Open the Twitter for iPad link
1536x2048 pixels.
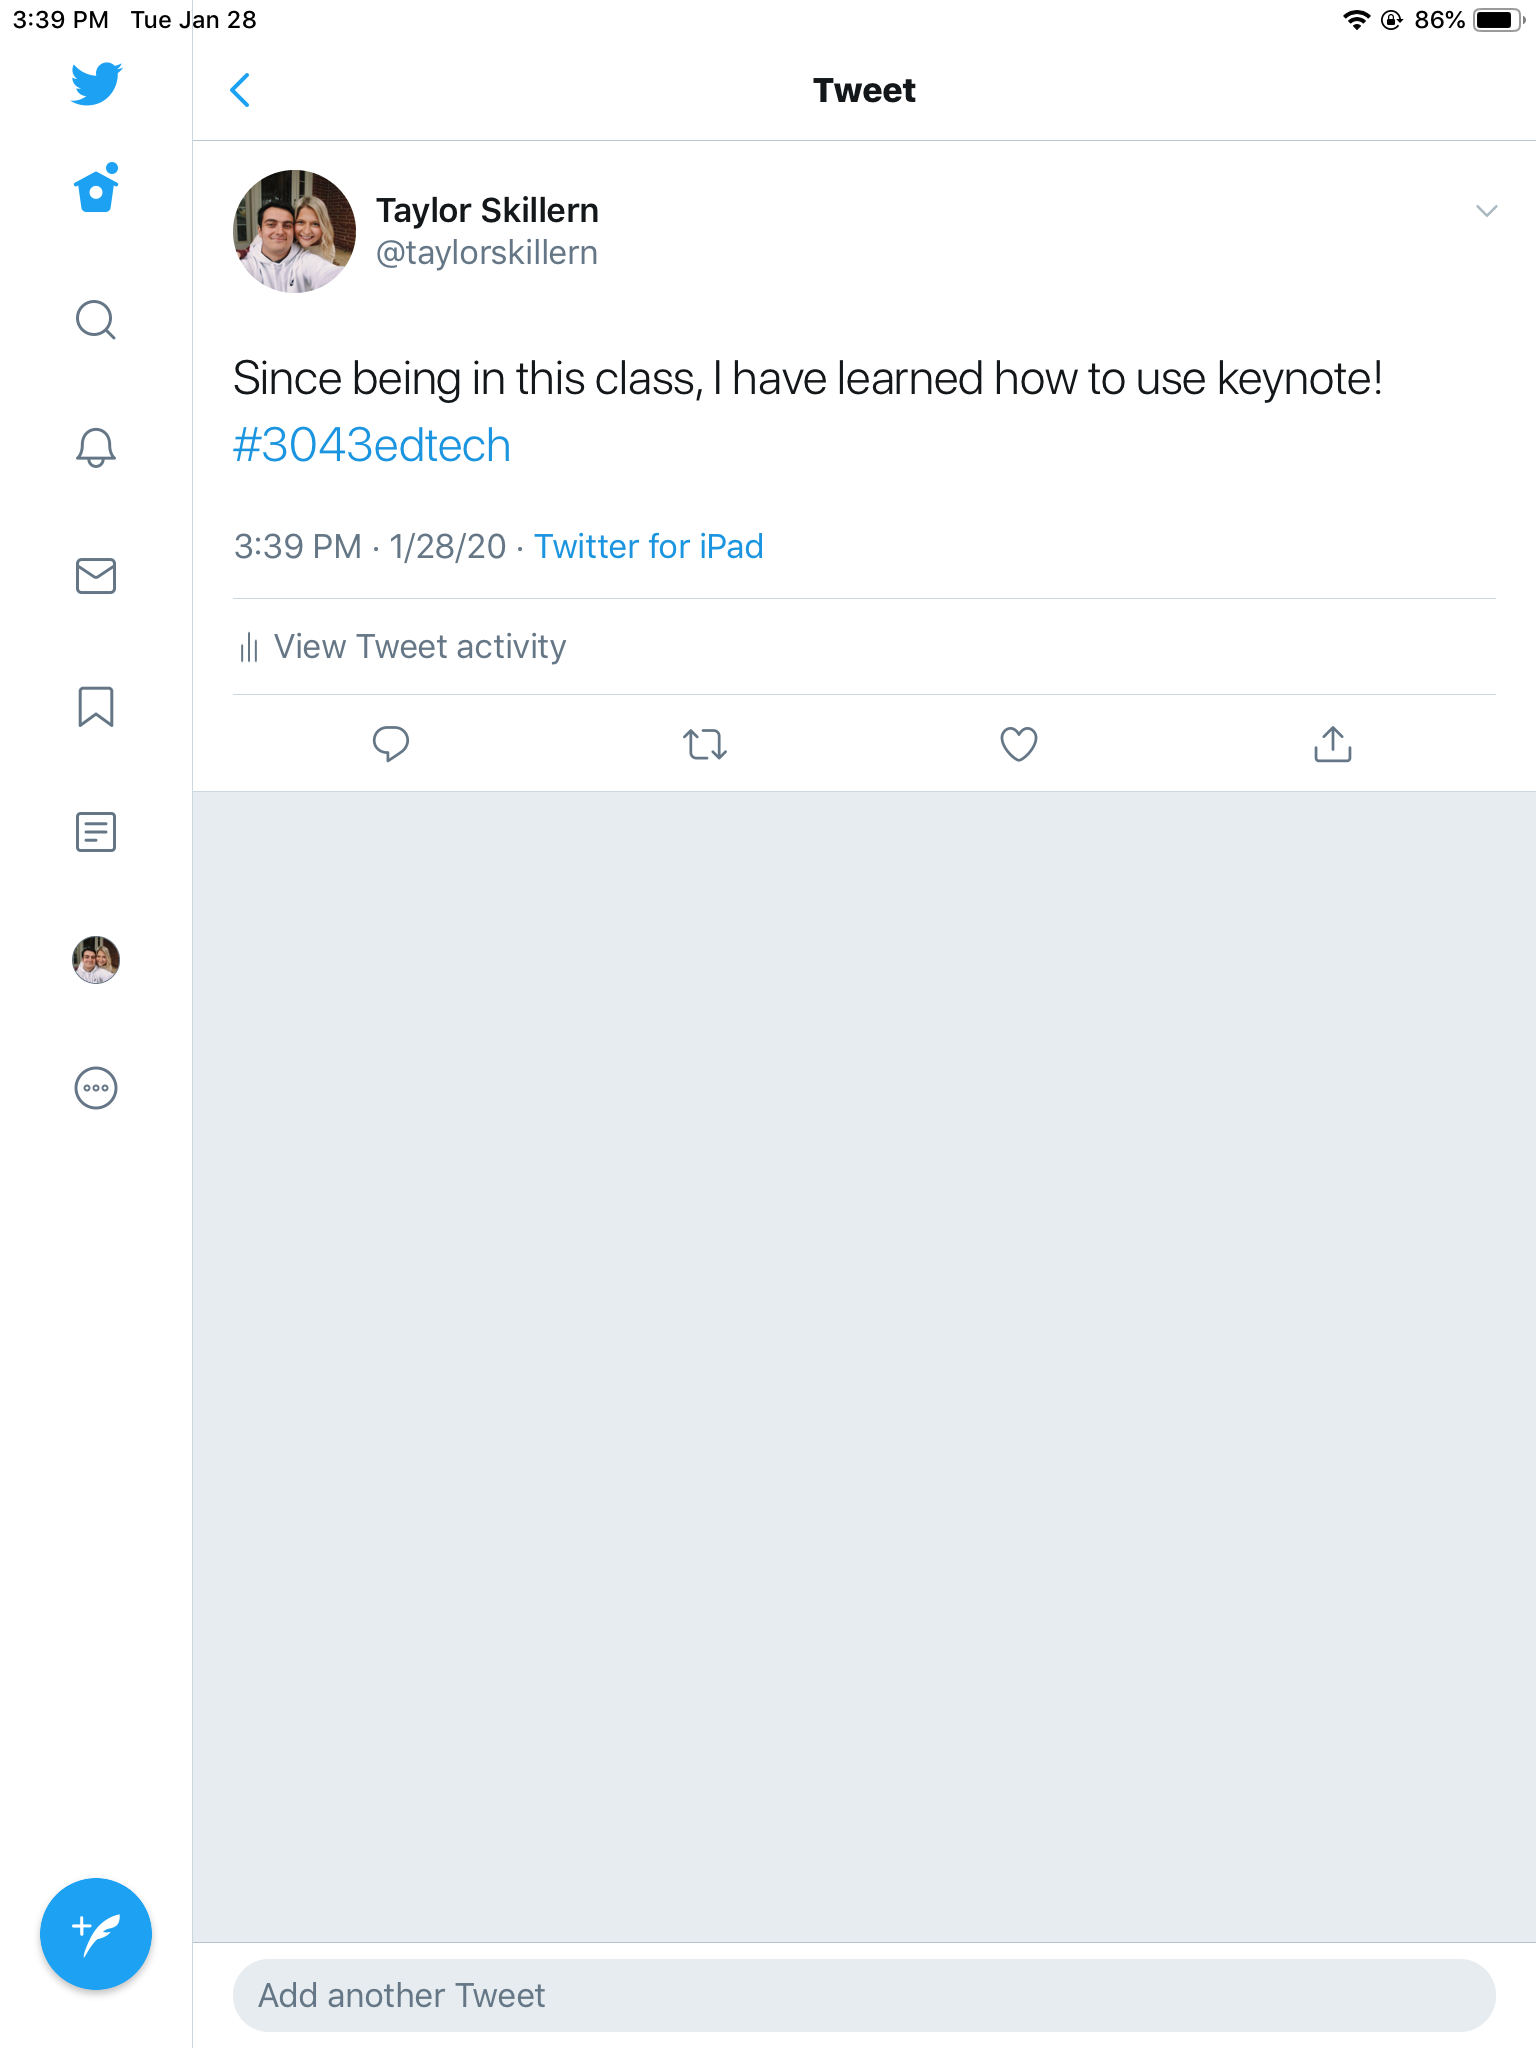(648, 547)
